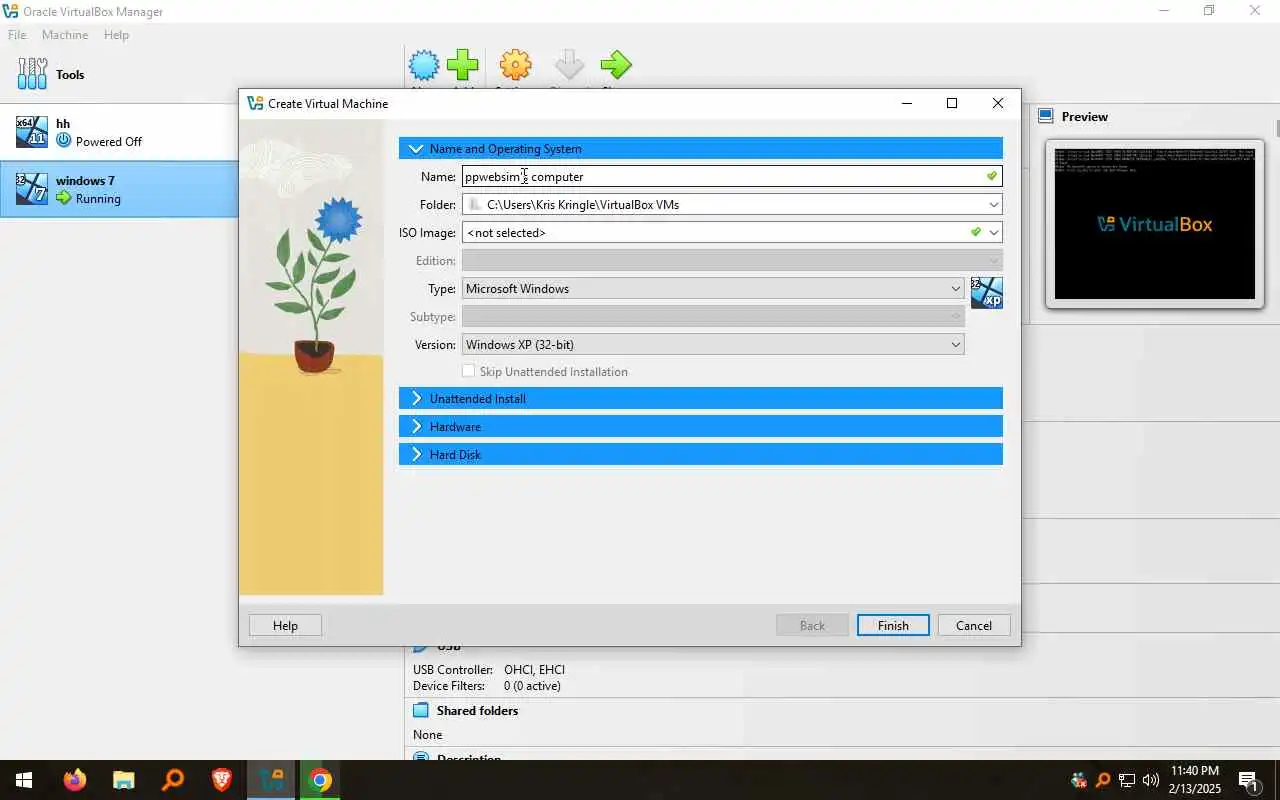Minimize the Create Virtual Machine dialog
Viewport: 1280px width, 800px height.
tap(907, 103)
